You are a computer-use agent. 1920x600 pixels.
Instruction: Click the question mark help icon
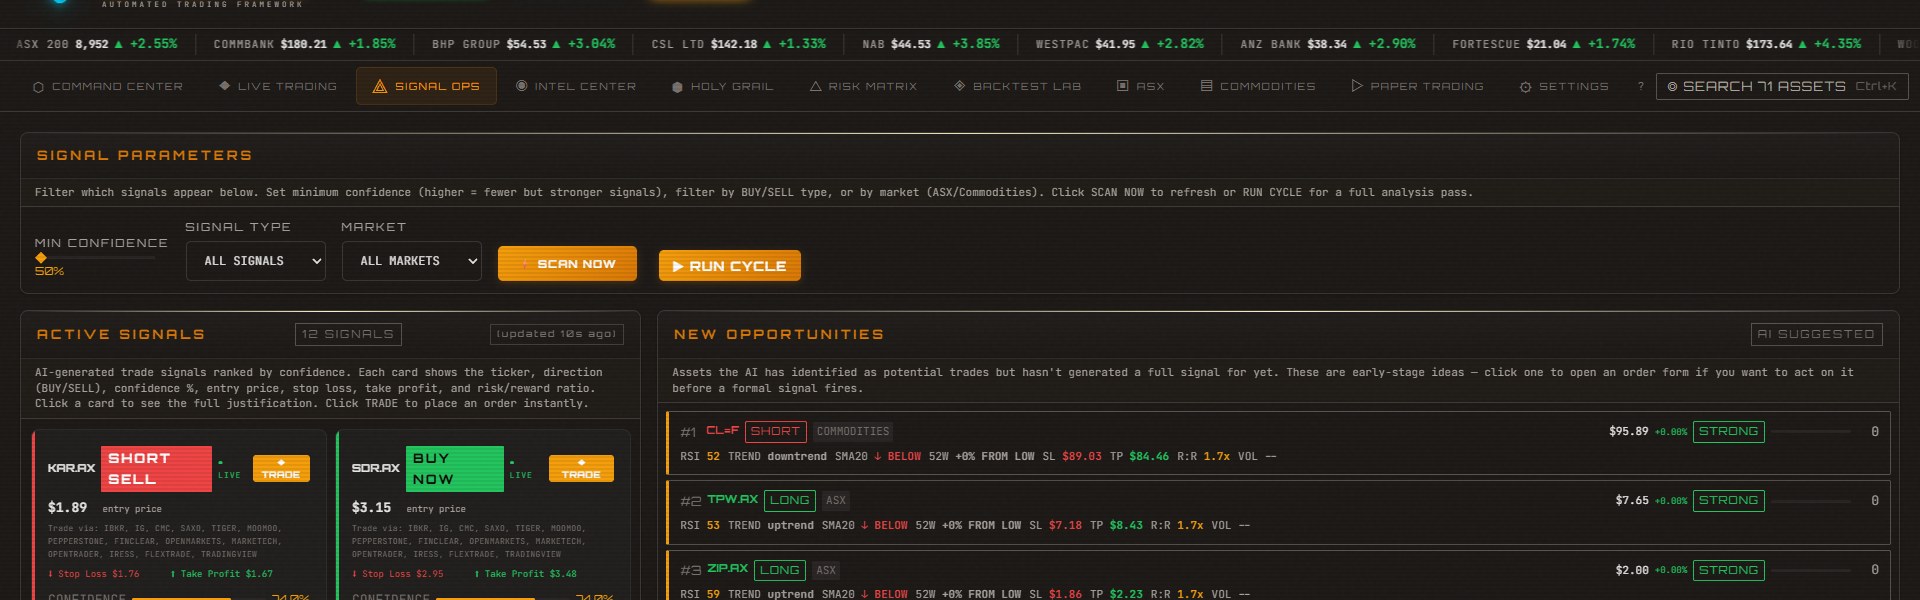pos(1640,87)
